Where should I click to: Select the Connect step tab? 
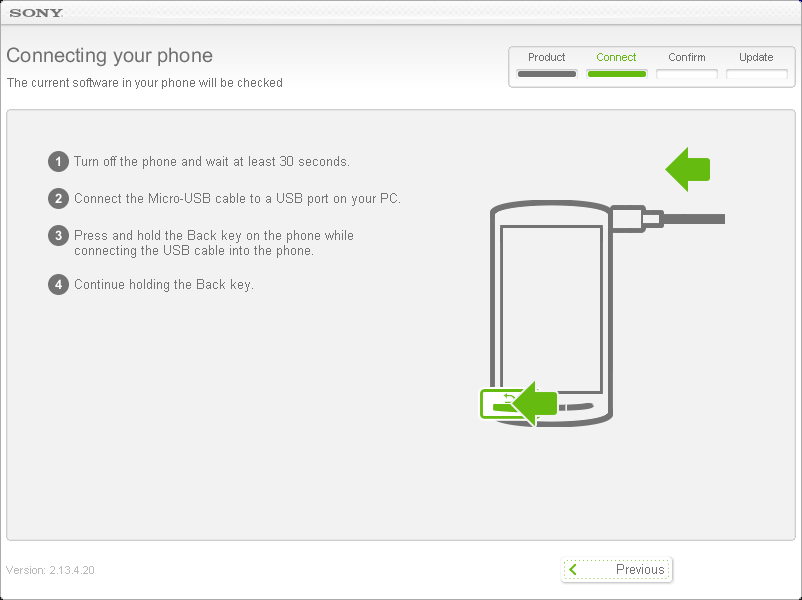616,57
